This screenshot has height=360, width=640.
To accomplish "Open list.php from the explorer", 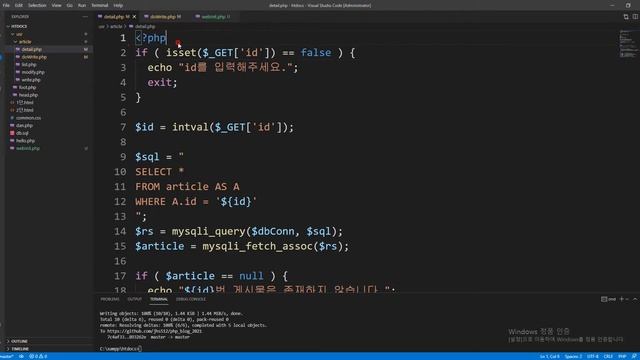I will (29, 64).
